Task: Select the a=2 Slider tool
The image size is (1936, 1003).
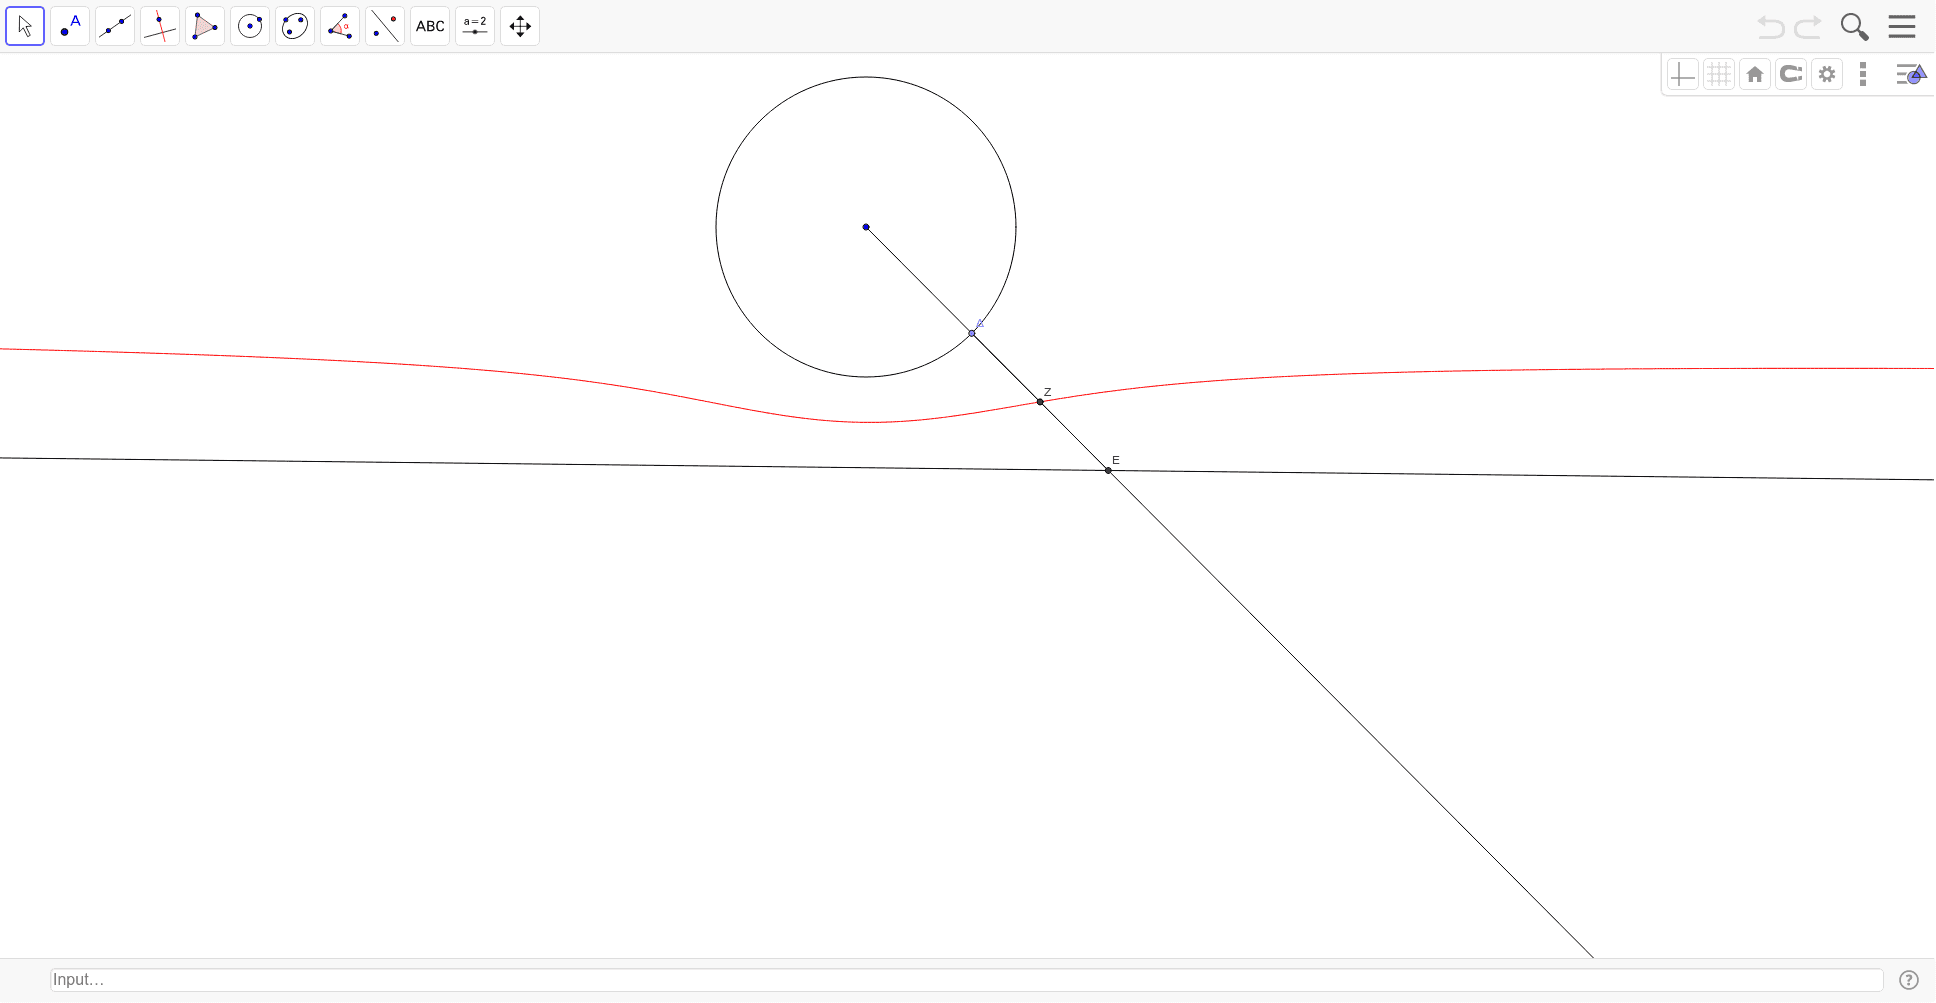Action: click(x=475, y=26)
